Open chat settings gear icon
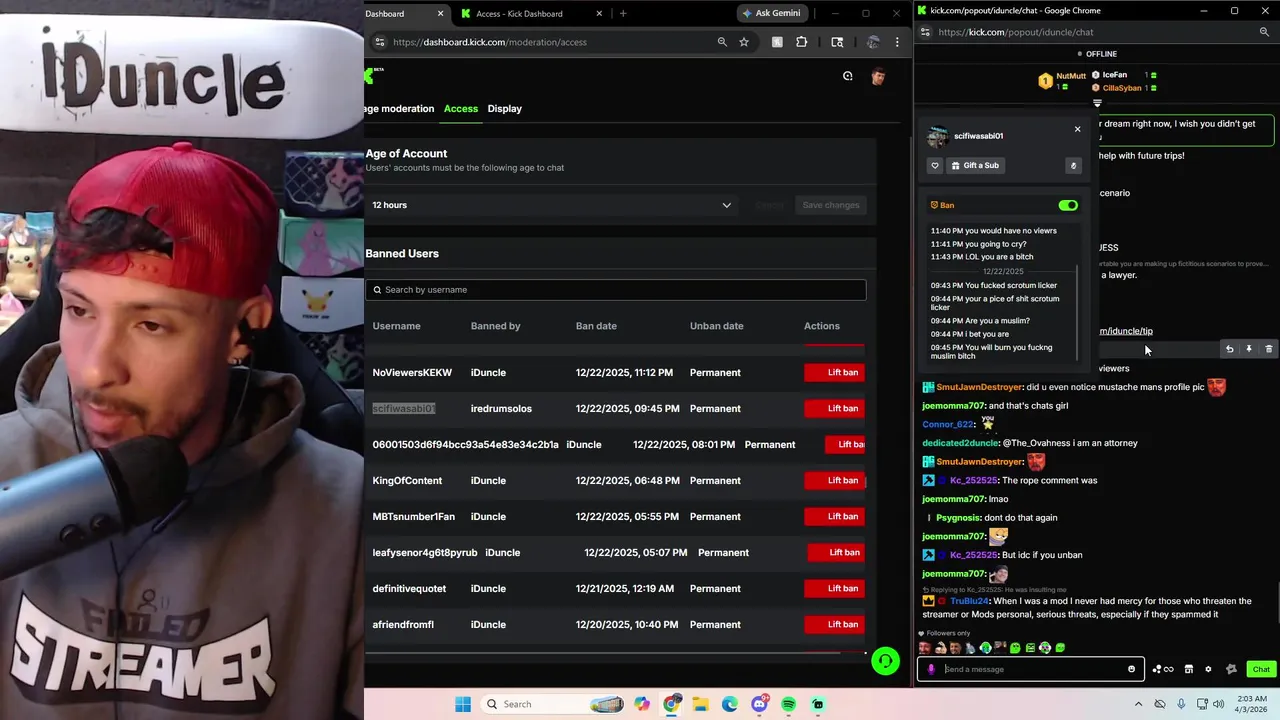Image resolution: width=1280 pixels, height=720 pixels. 1208,669
